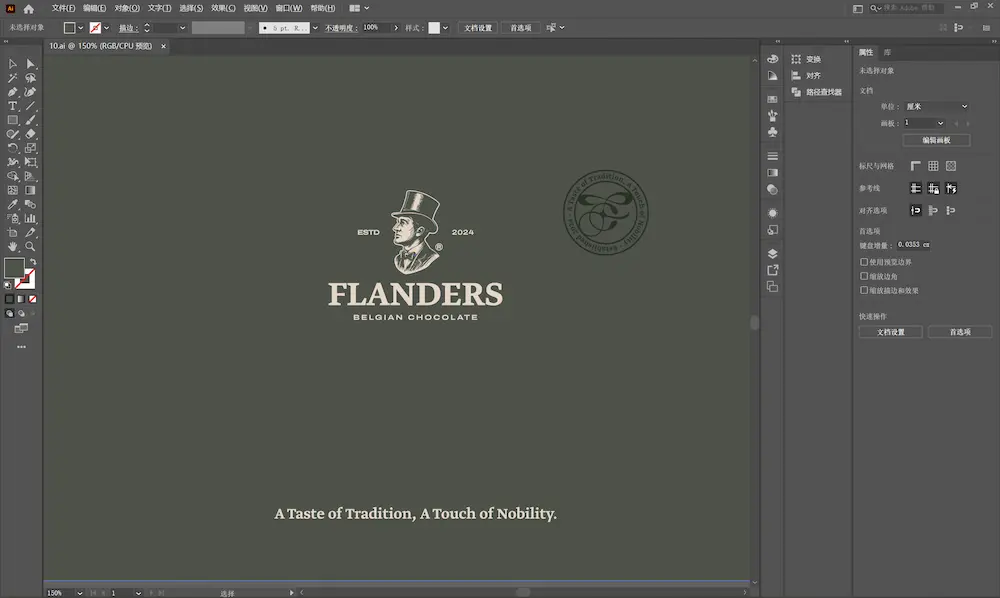Select the Zoom tool
The image size is (1000, 598).
pos(30,246)
